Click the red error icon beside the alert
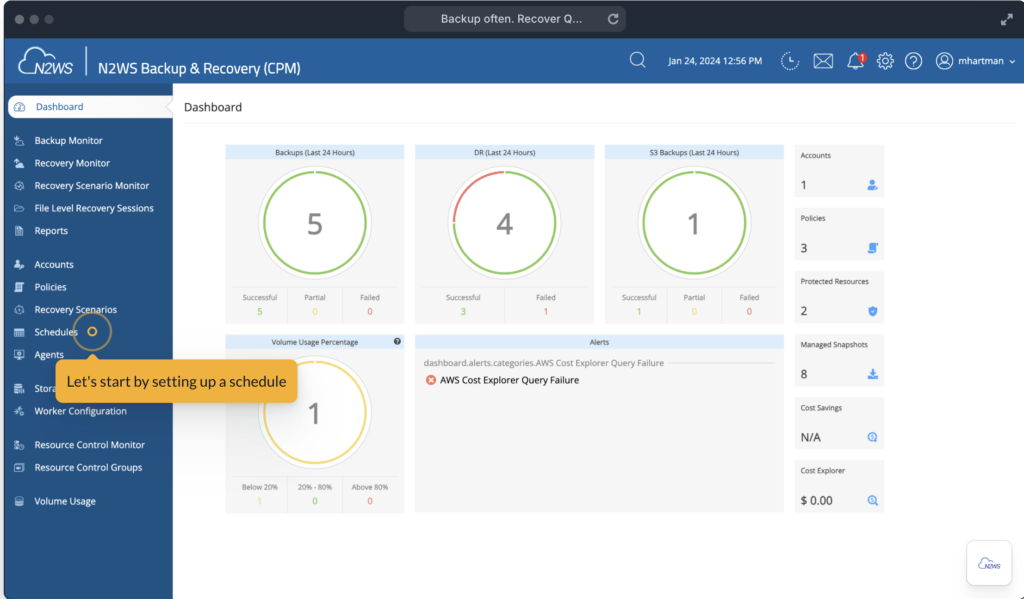Viewport: 1024px width, 599px height. [x=430, y=380]
